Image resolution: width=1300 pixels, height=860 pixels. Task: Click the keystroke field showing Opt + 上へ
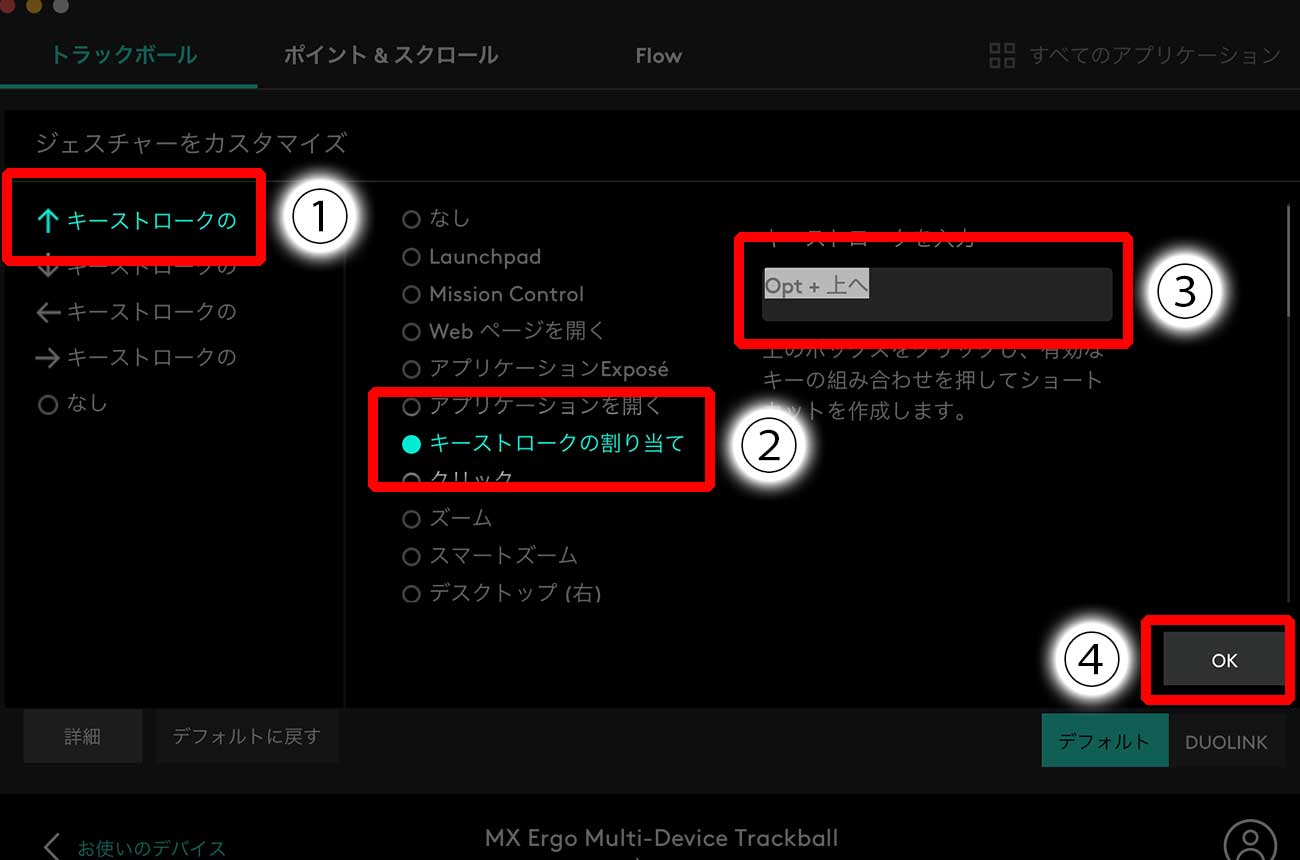pos(937,294)
